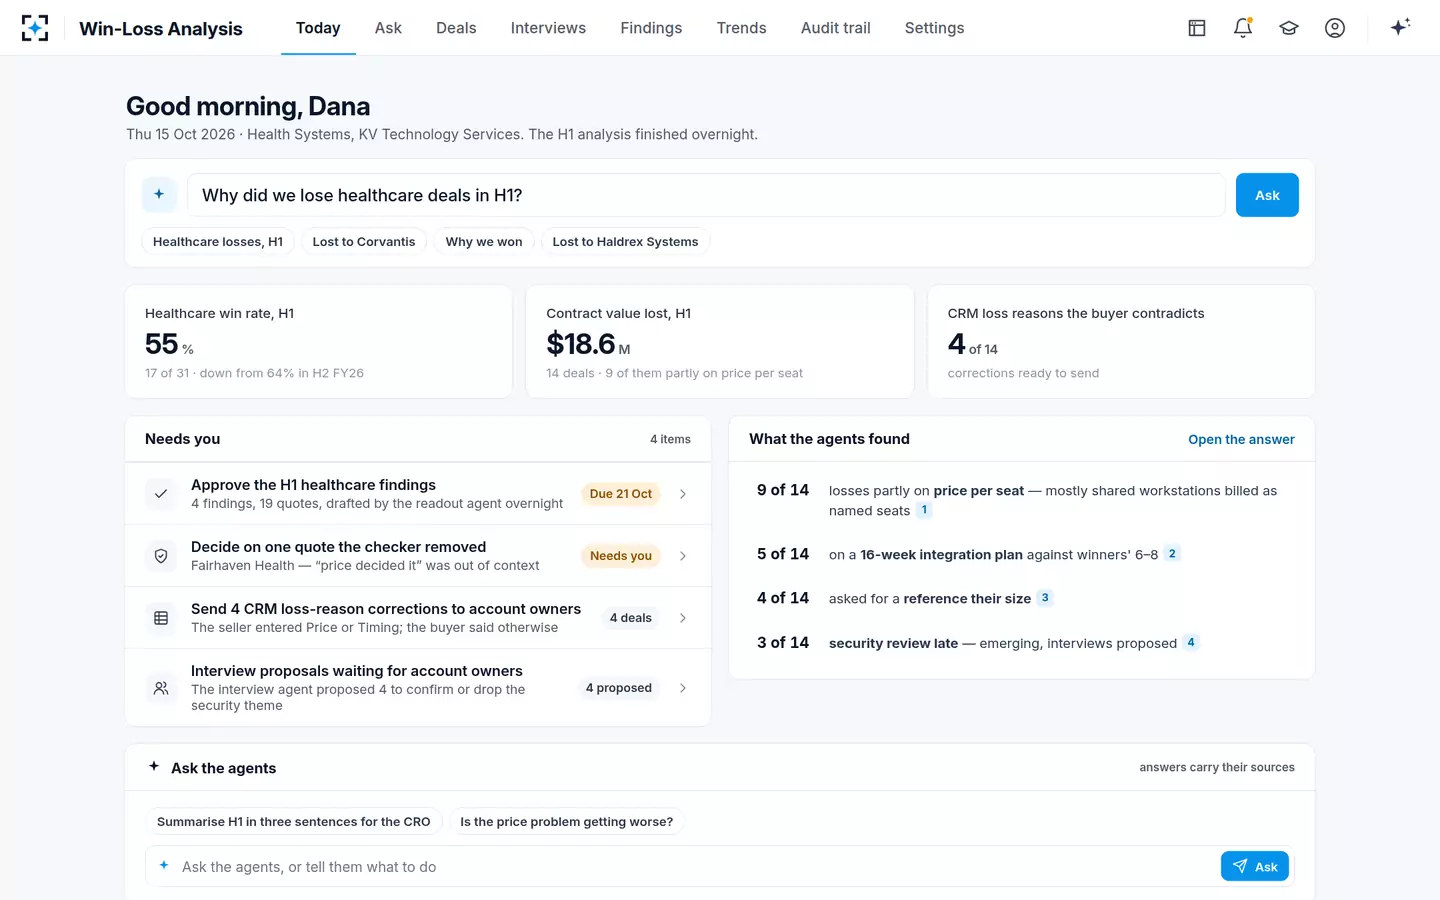Viewport: 1440px width, 900px height.
Task: Open source reference 4 on security review
Action: pyautogui.click(x=1191, y=642)
